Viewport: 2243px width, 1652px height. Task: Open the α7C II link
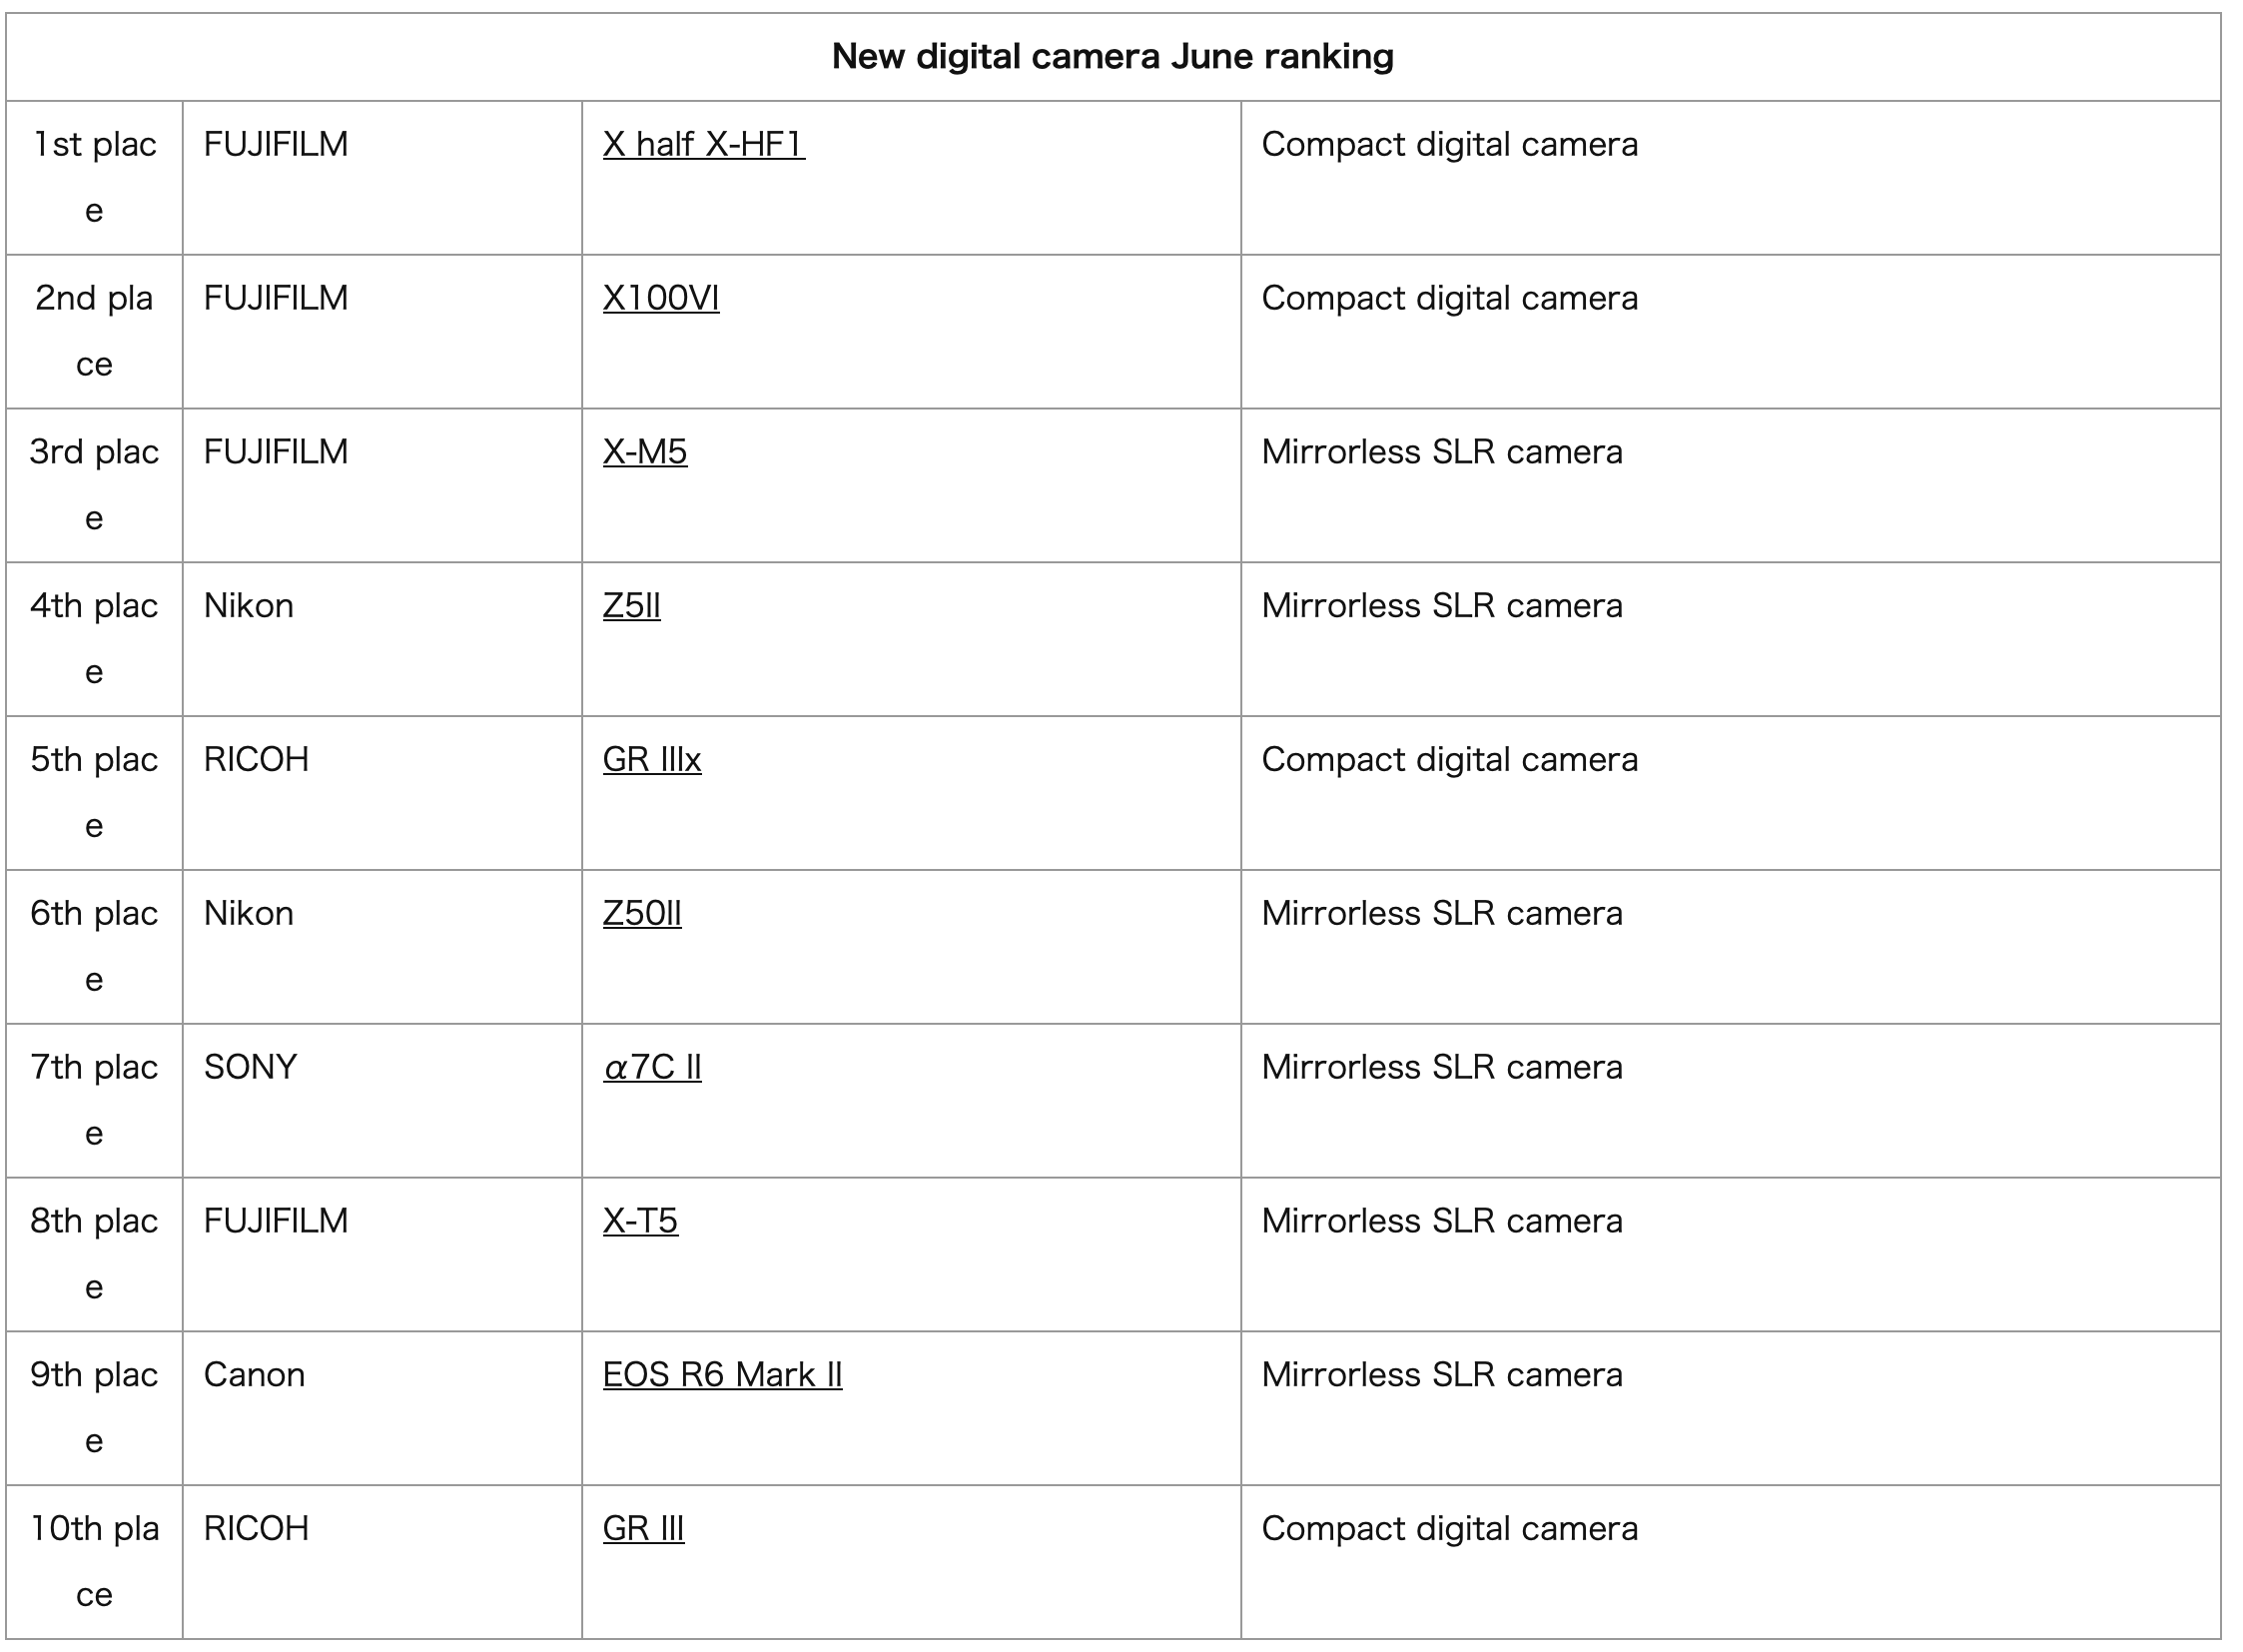(651, 1068)
